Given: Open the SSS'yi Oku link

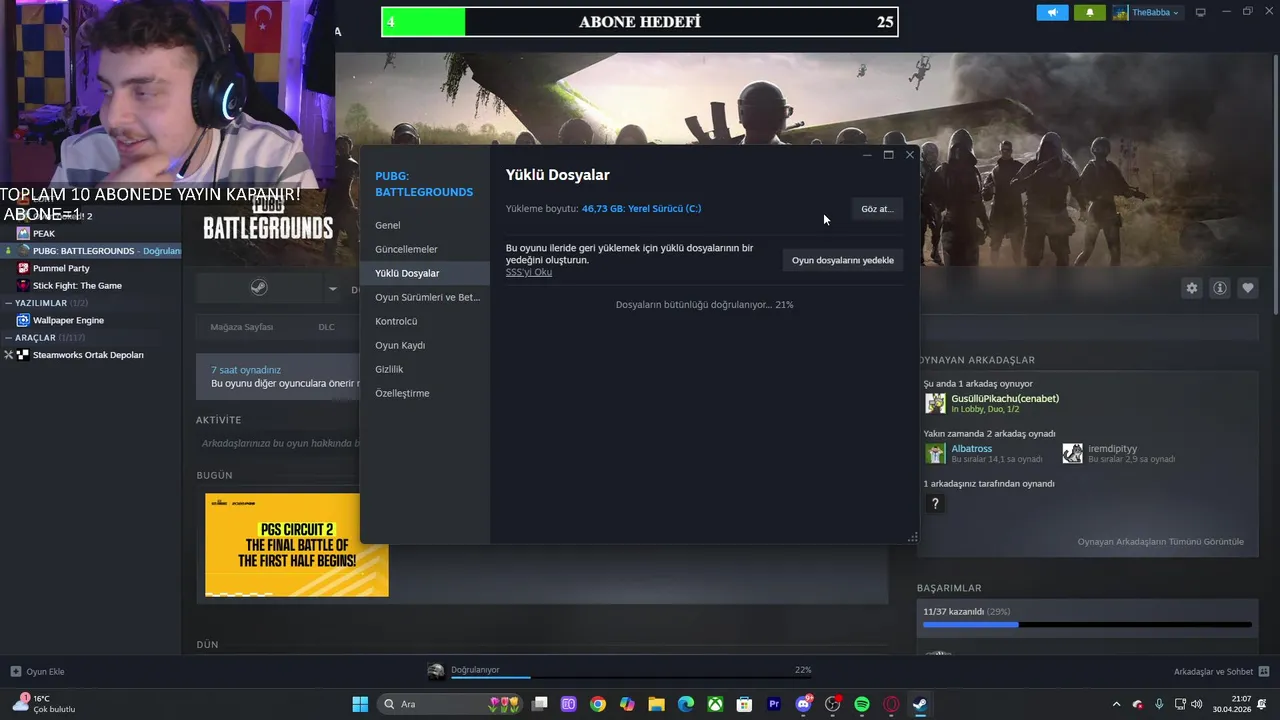Looking at the screenshot, I should click(x=529, y=272).
